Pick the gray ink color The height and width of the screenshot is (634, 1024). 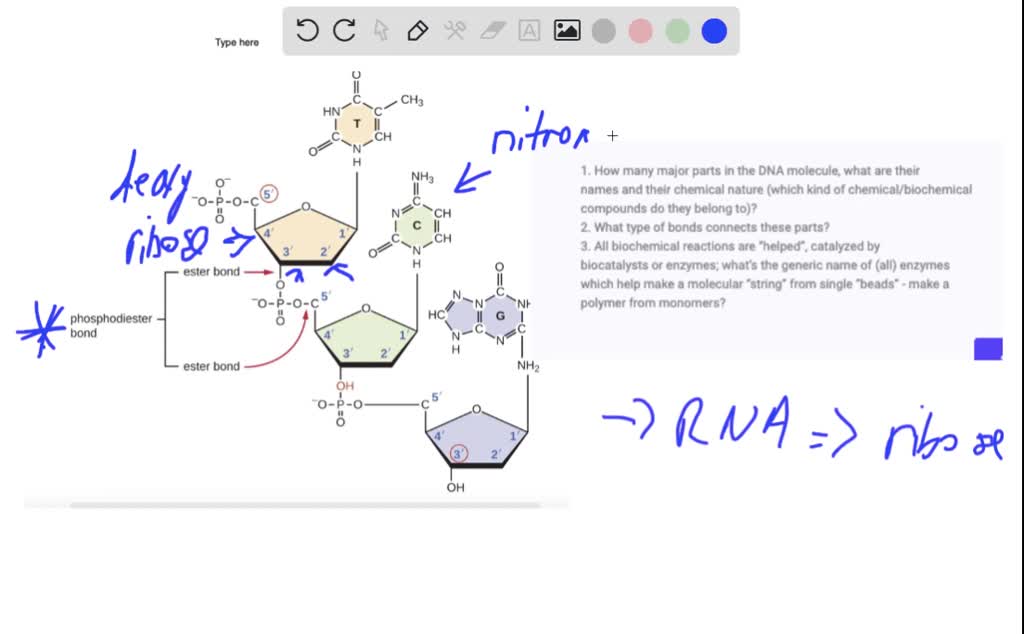[602, 31]
